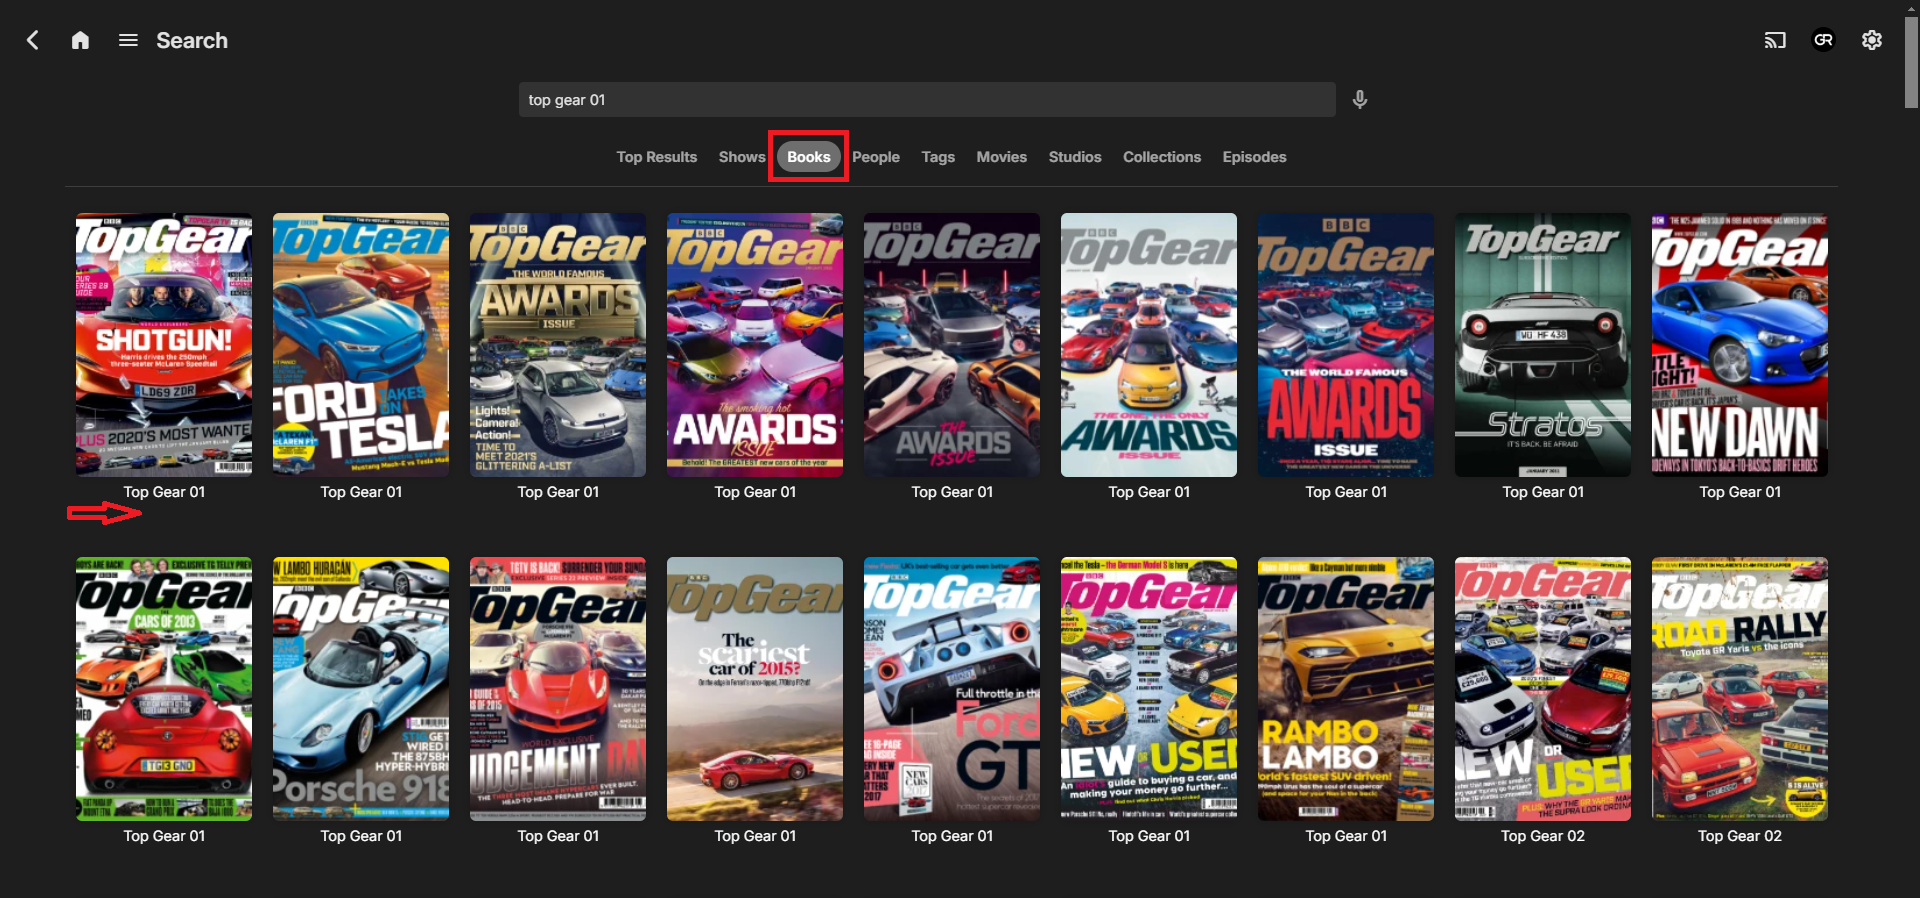Open the user profile icon
The width and height of the screenshot is (1920, 898).
pos(1823,40)
